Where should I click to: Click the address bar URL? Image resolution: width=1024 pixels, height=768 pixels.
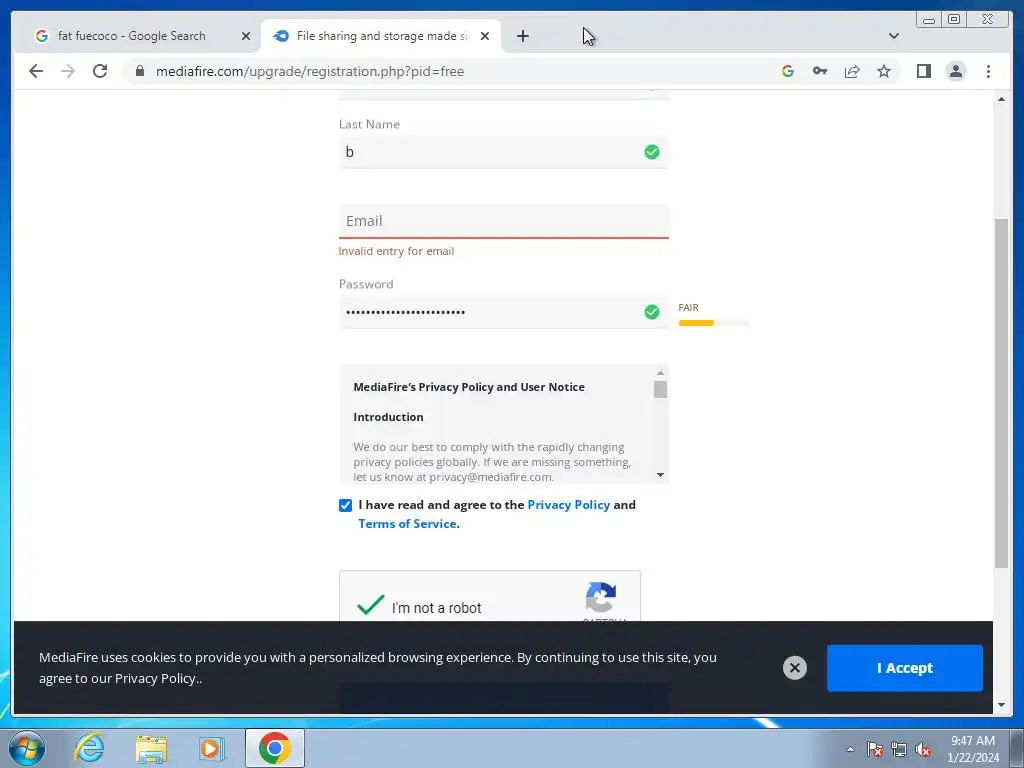click(310, 71)
